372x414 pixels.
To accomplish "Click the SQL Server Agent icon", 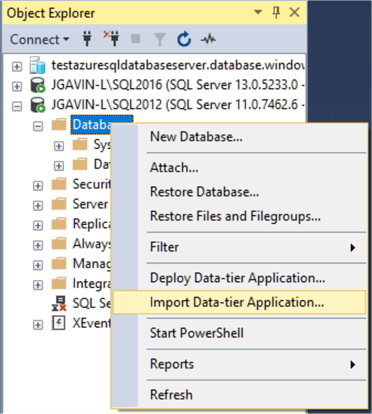I will point(59,303).
